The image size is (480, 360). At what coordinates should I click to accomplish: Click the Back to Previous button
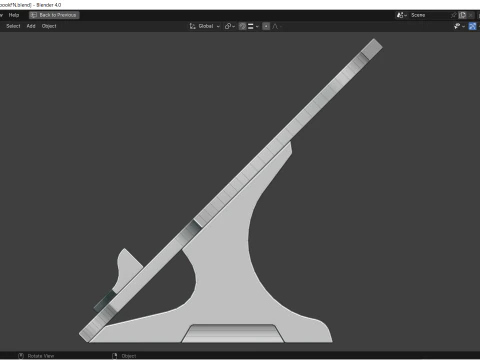pos(54,15)
